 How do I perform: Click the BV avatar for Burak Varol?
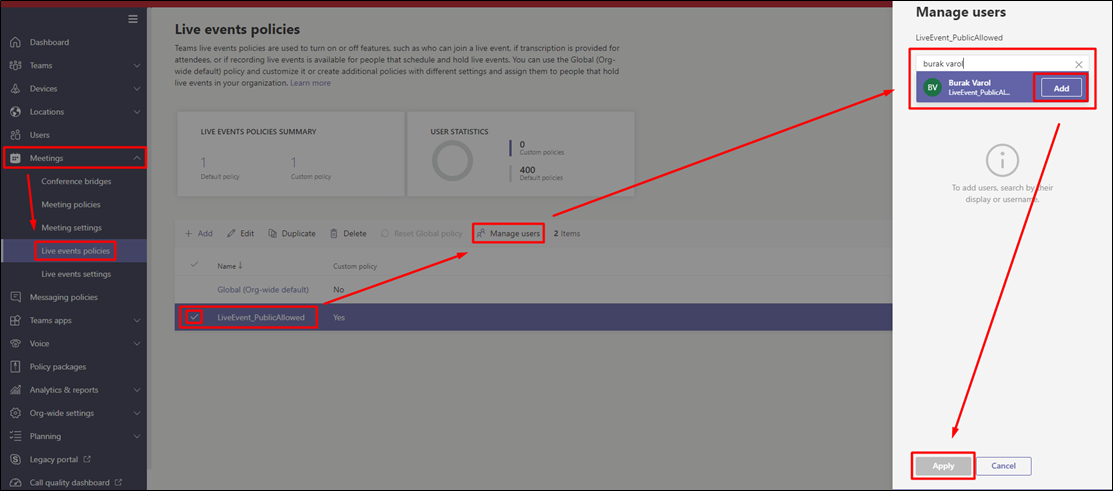tap(932, 88)
